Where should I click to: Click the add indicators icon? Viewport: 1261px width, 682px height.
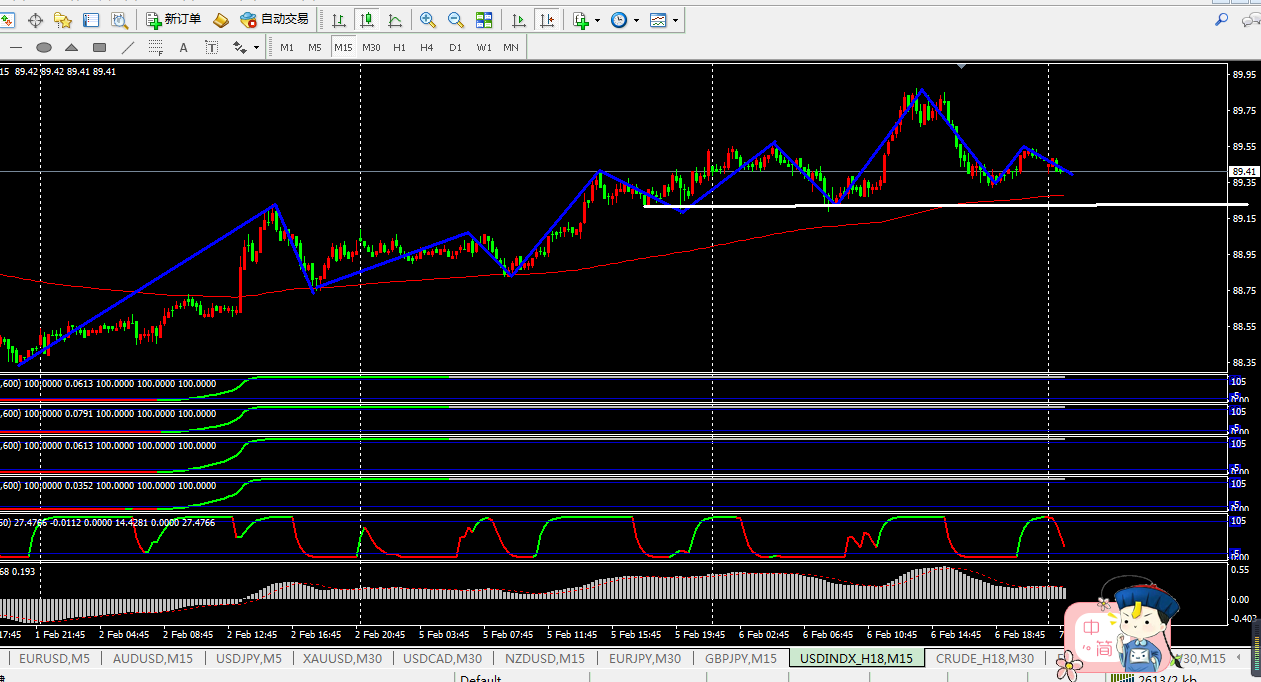tap(581, 20)
